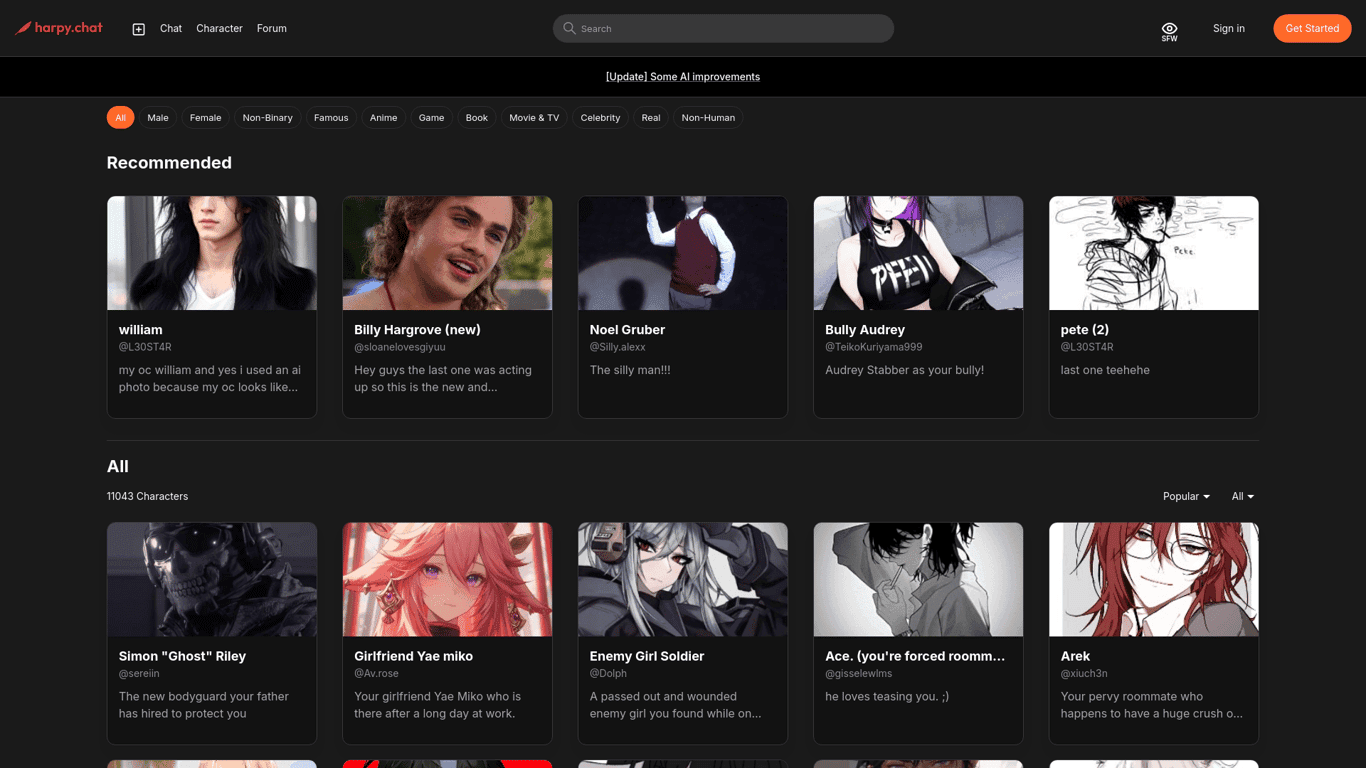Click the "11043 Characters" count text
1366x768 pixels.
pos(147,496)
